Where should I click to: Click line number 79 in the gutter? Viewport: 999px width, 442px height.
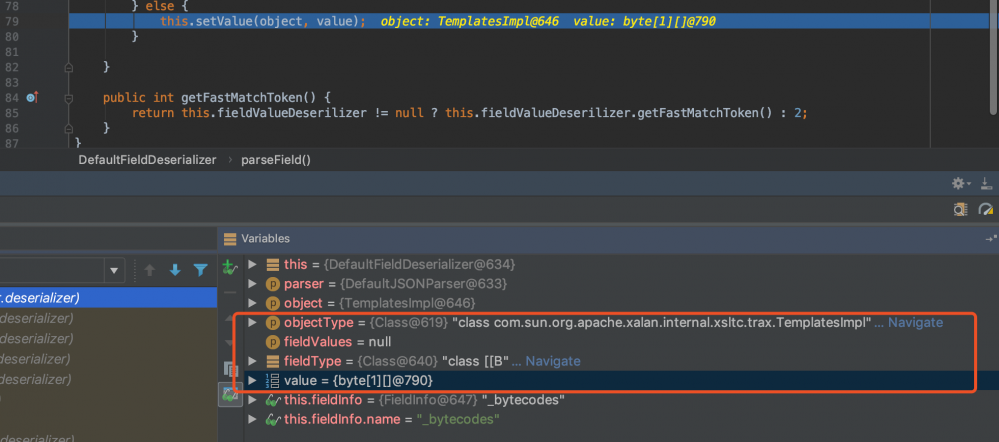[x=12, y=21]
